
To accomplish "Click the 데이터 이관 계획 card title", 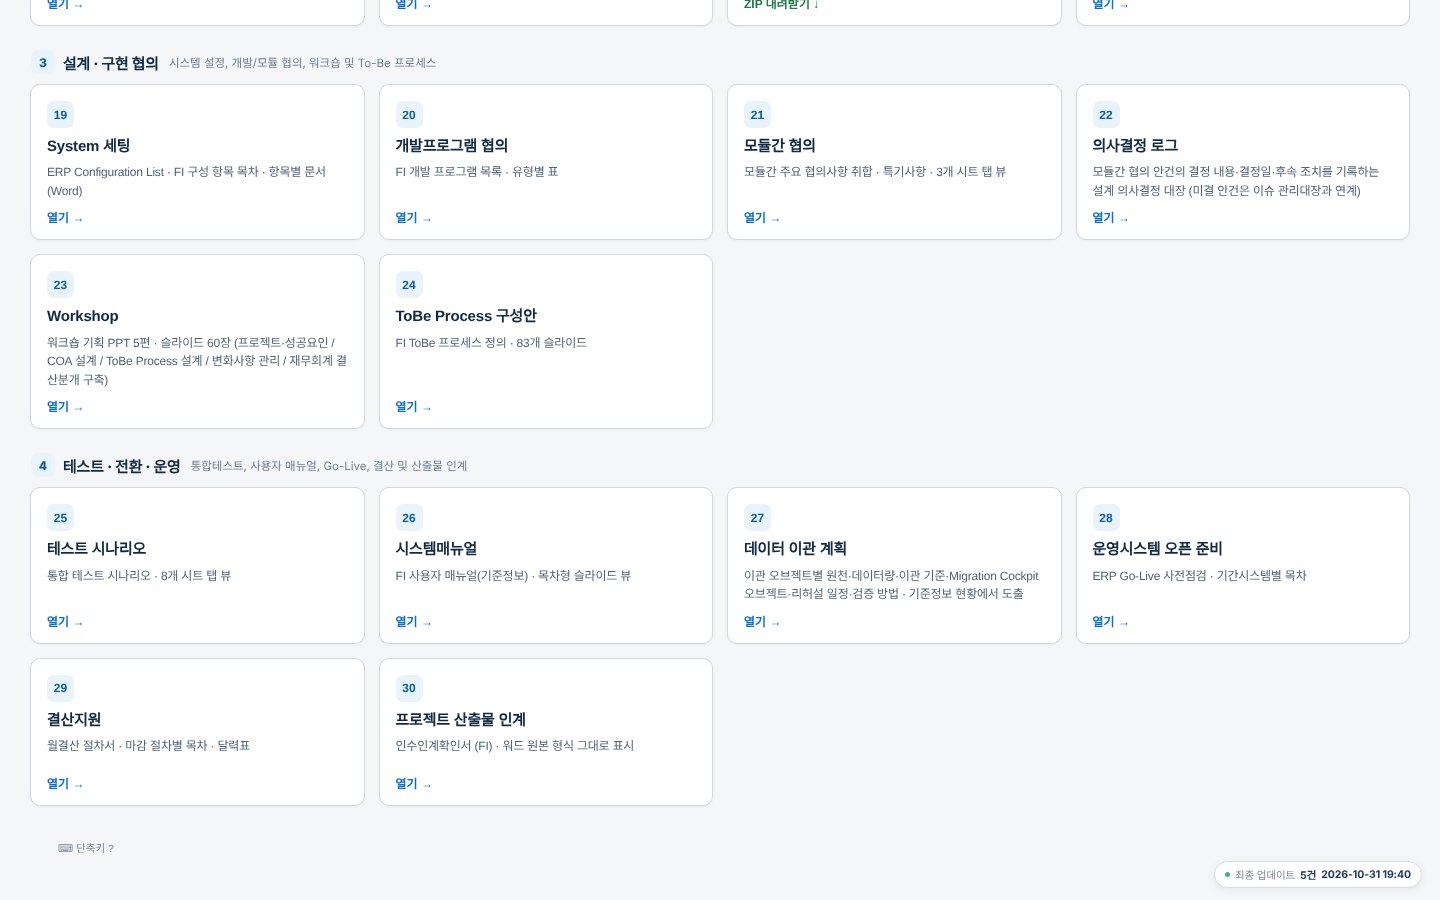I will point(795,549).
